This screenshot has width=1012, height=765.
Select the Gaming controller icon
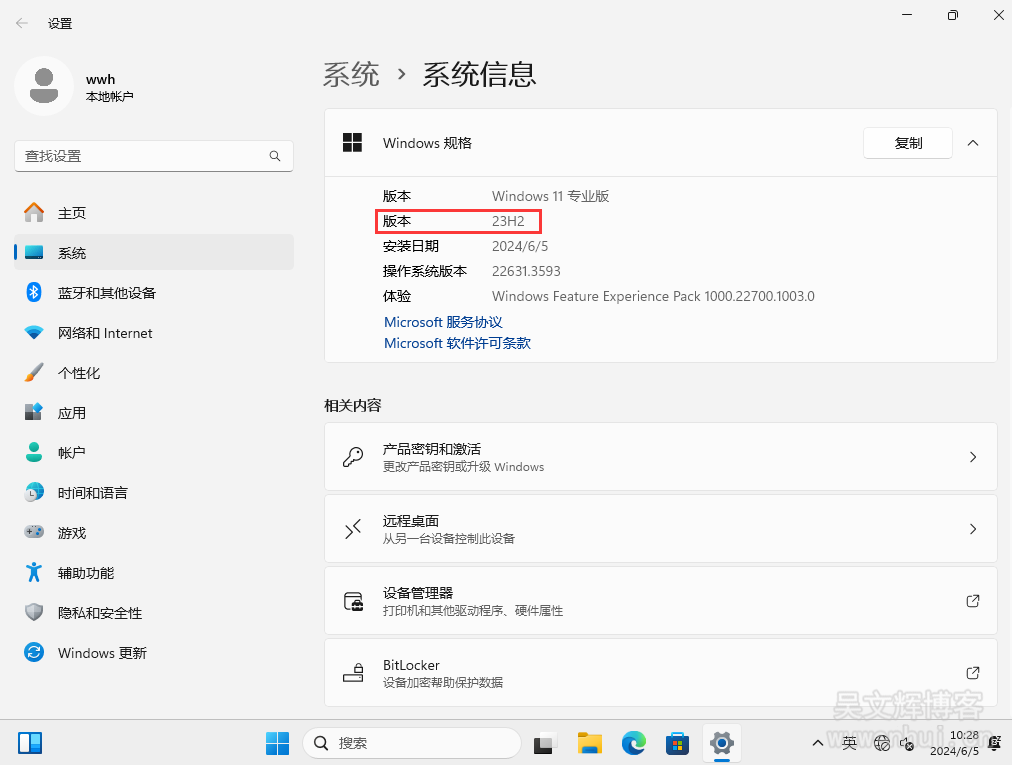tap(34, 533)
